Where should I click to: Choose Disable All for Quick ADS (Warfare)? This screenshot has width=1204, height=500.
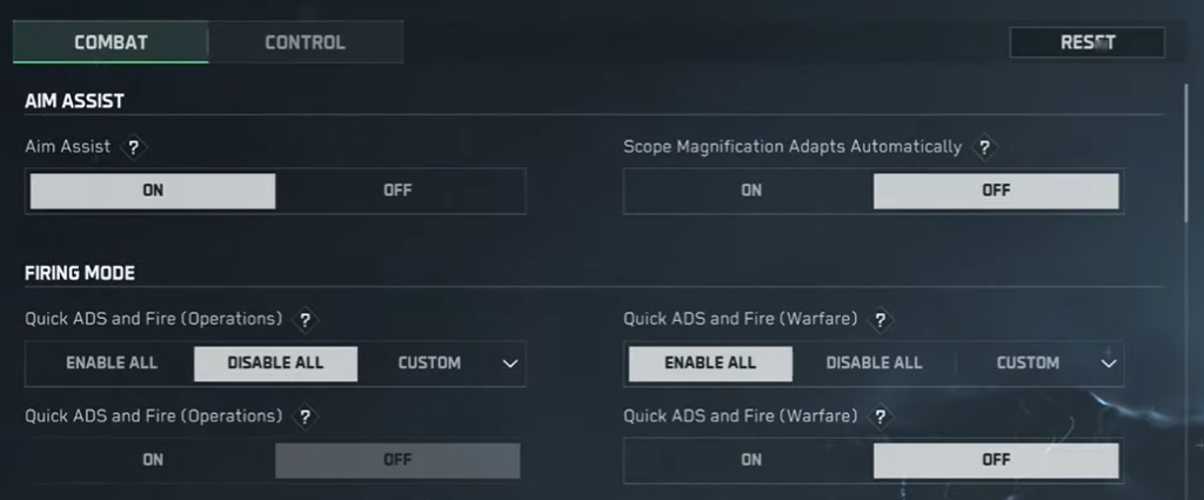tap(874, 363)
